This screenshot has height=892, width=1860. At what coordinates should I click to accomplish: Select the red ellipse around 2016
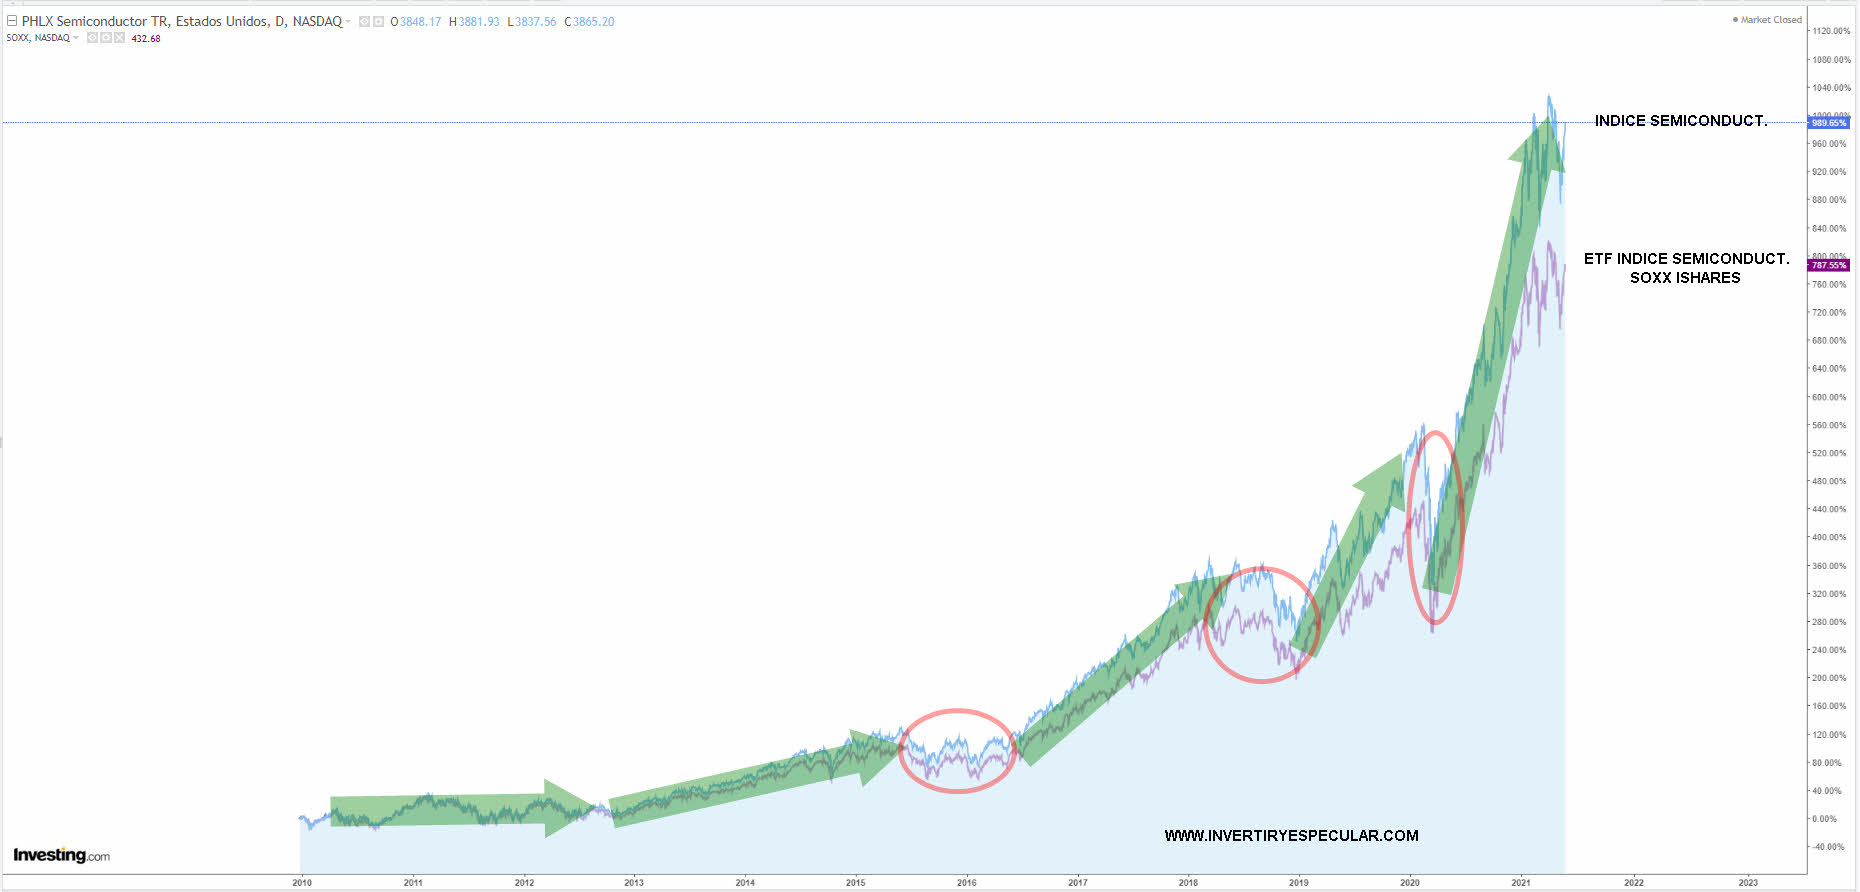tap(957, 710)
